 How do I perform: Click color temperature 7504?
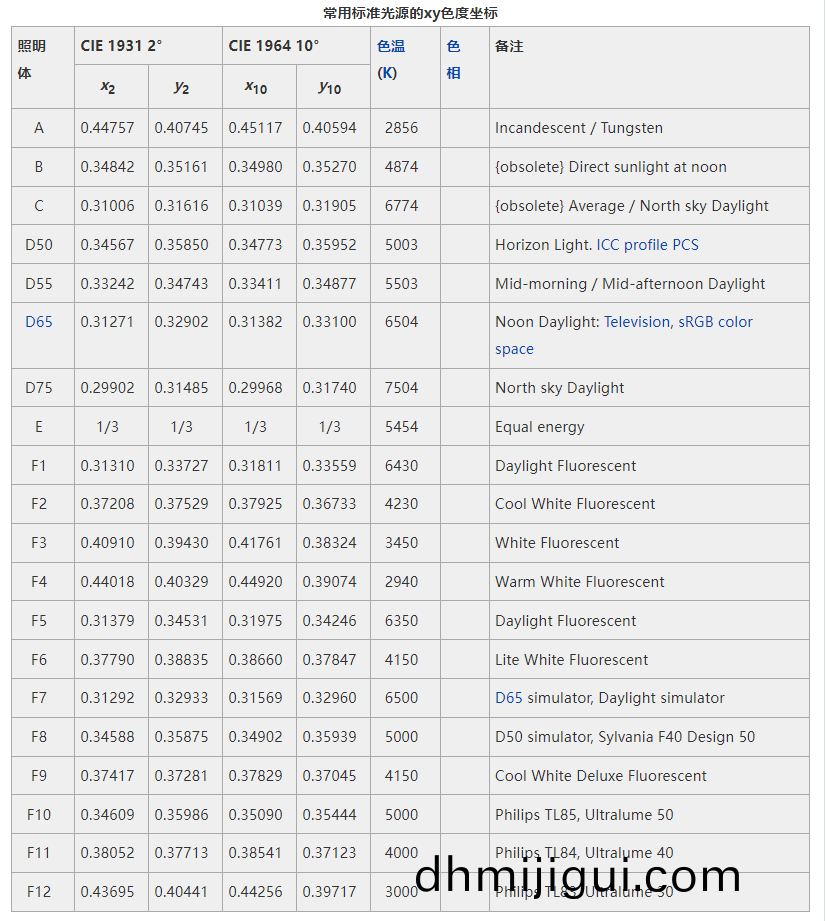point(401,388)
